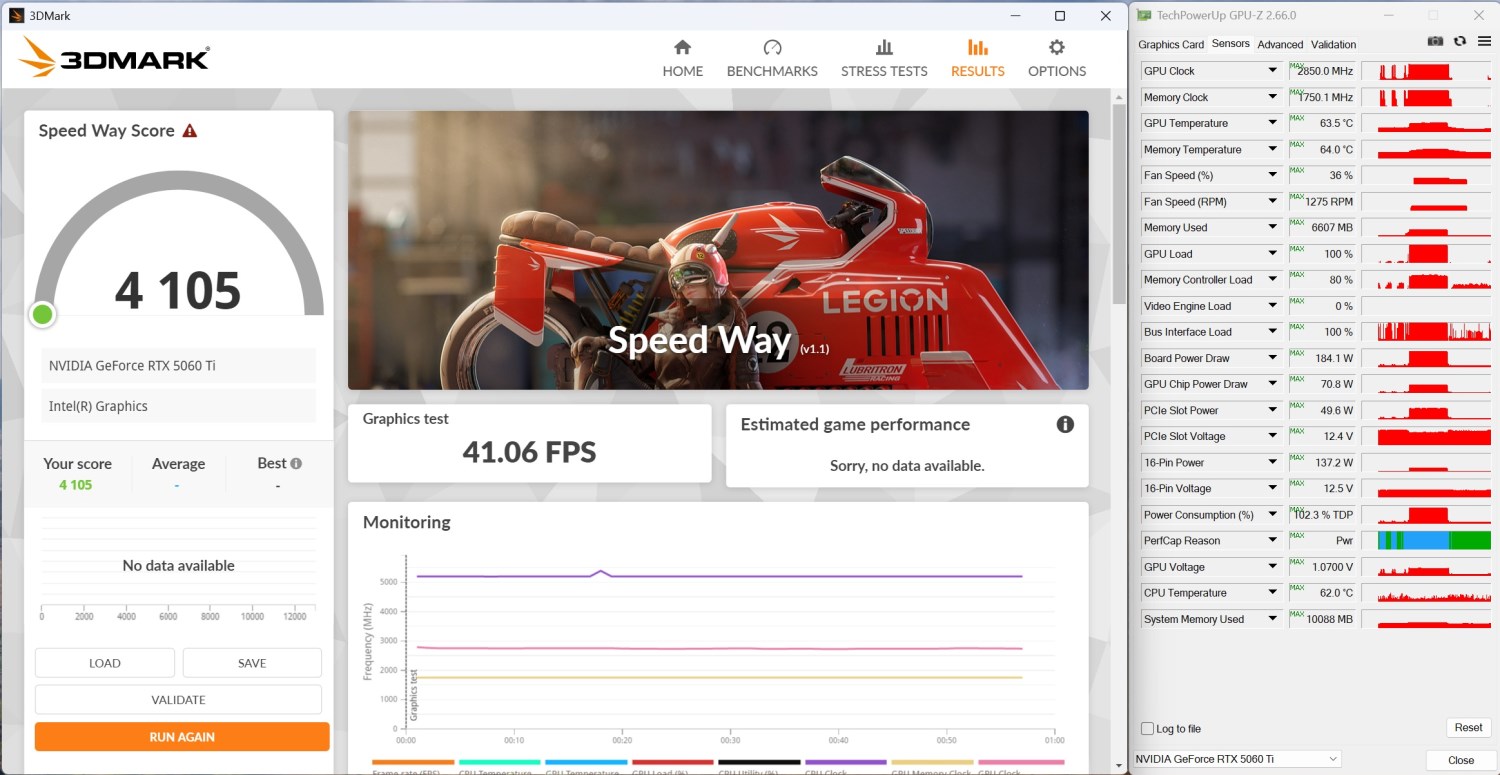
Task: Click the Close button in GPU-Z
Action: point(1461,760)
